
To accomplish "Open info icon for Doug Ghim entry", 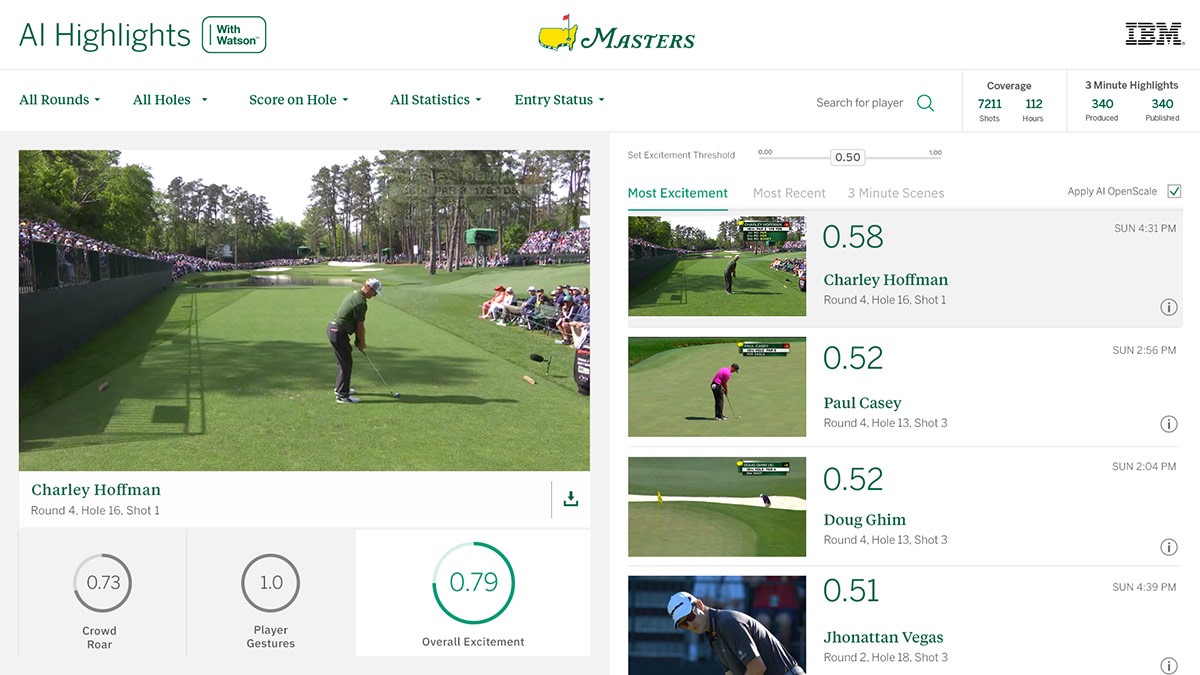I will (x=1168, y=547).
